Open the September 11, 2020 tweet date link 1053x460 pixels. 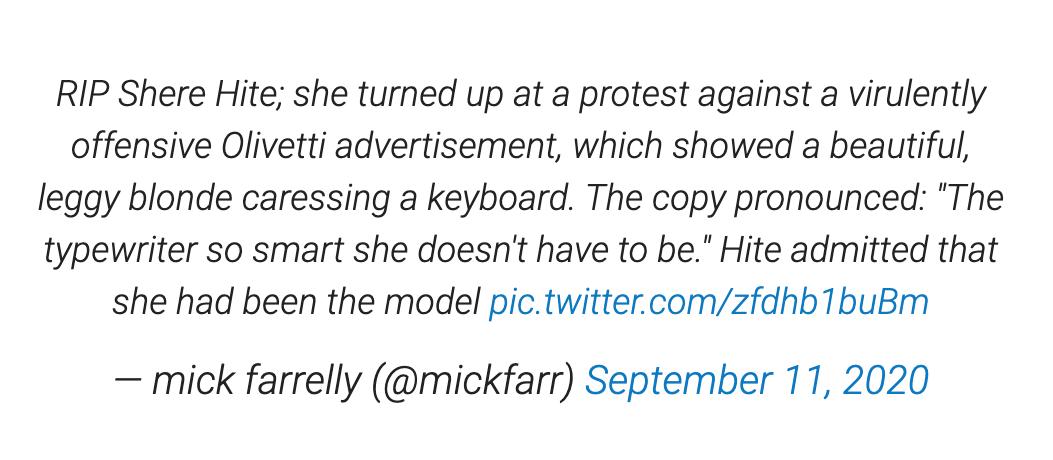(x=757, y=381)
